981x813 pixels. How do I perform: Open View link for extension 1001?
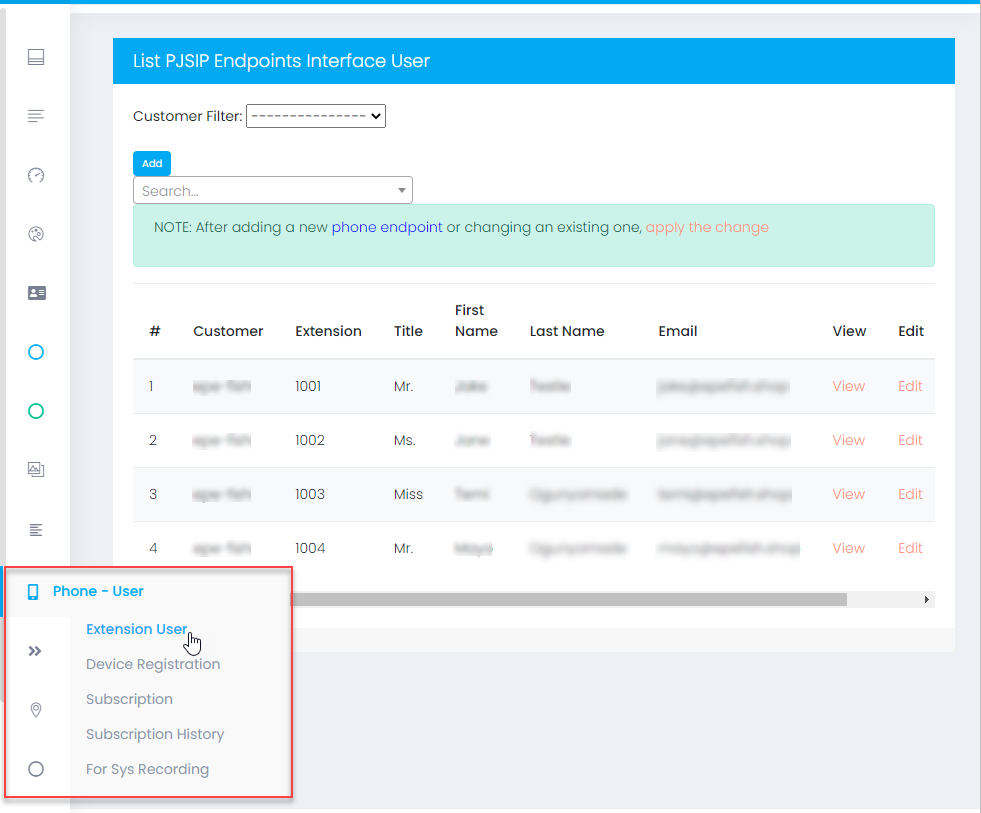click(848, 386)
